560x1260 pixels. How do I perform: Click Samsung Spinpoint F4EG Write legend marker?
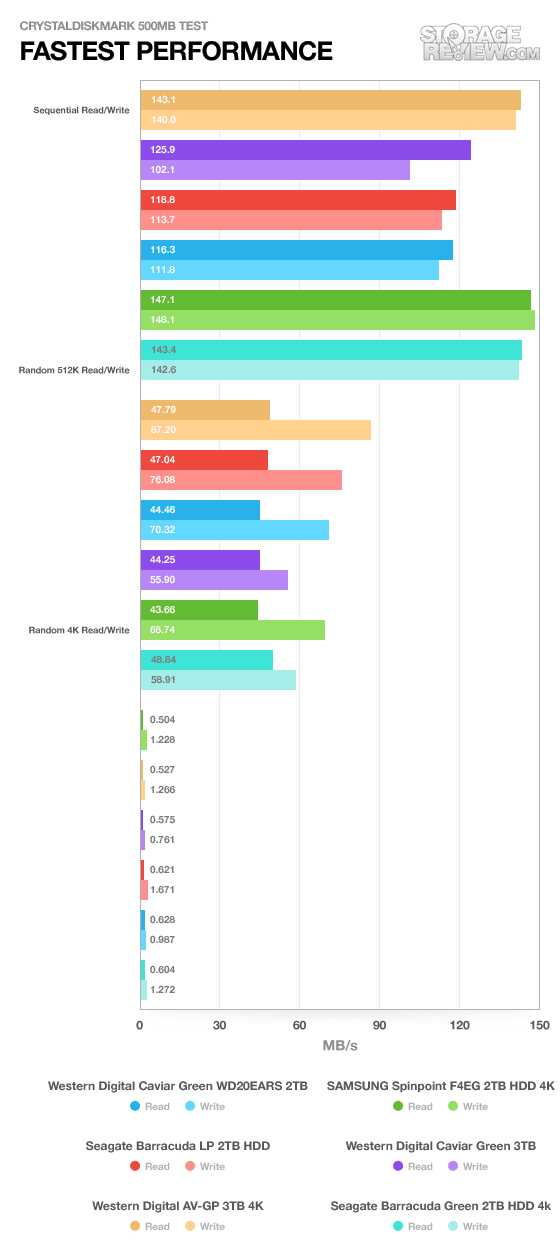coord(453,1106)
